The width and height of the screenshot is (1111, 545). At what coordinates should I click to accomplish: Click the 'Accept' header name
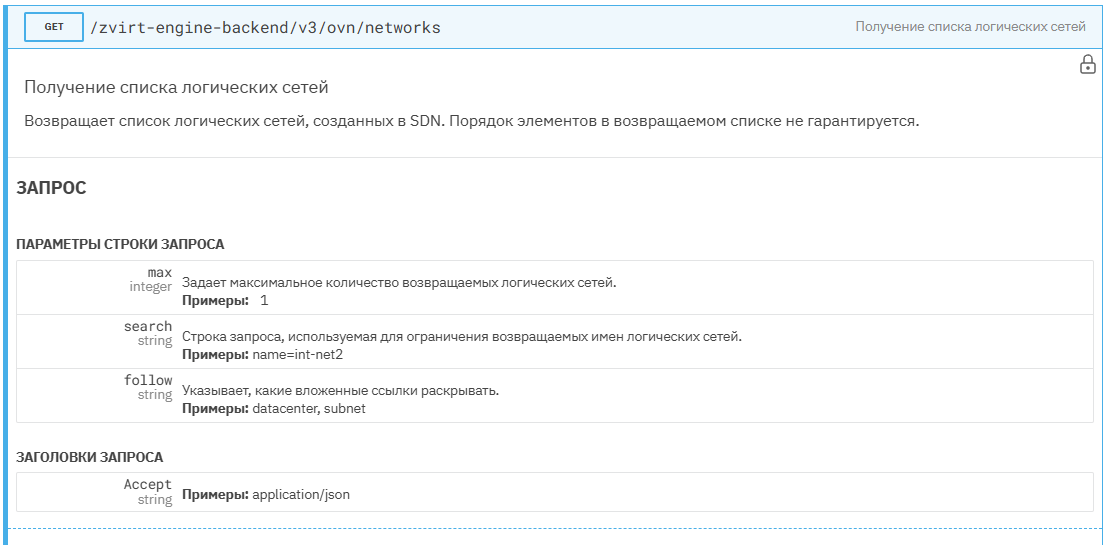click(147, 485)
